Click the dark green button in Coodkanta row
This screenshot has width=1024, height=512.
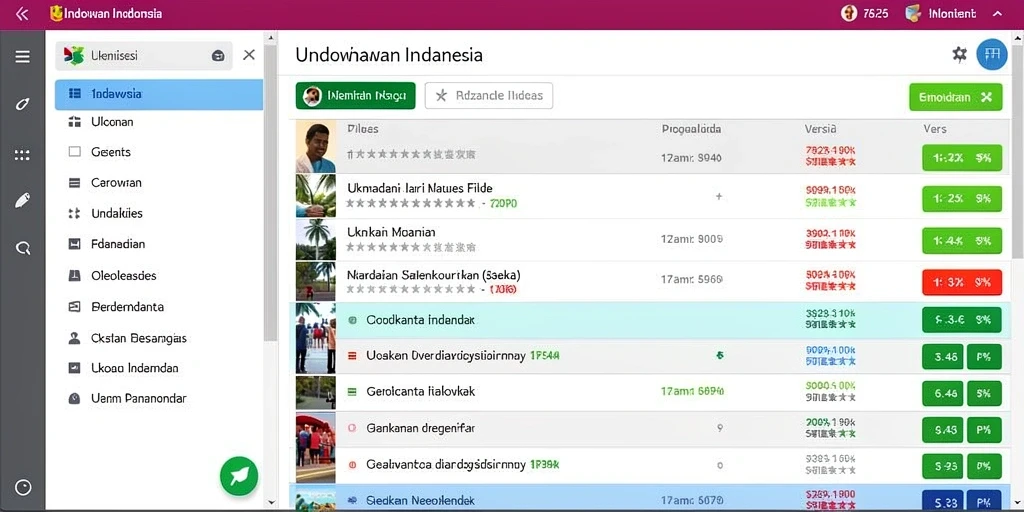pos(961,320)
